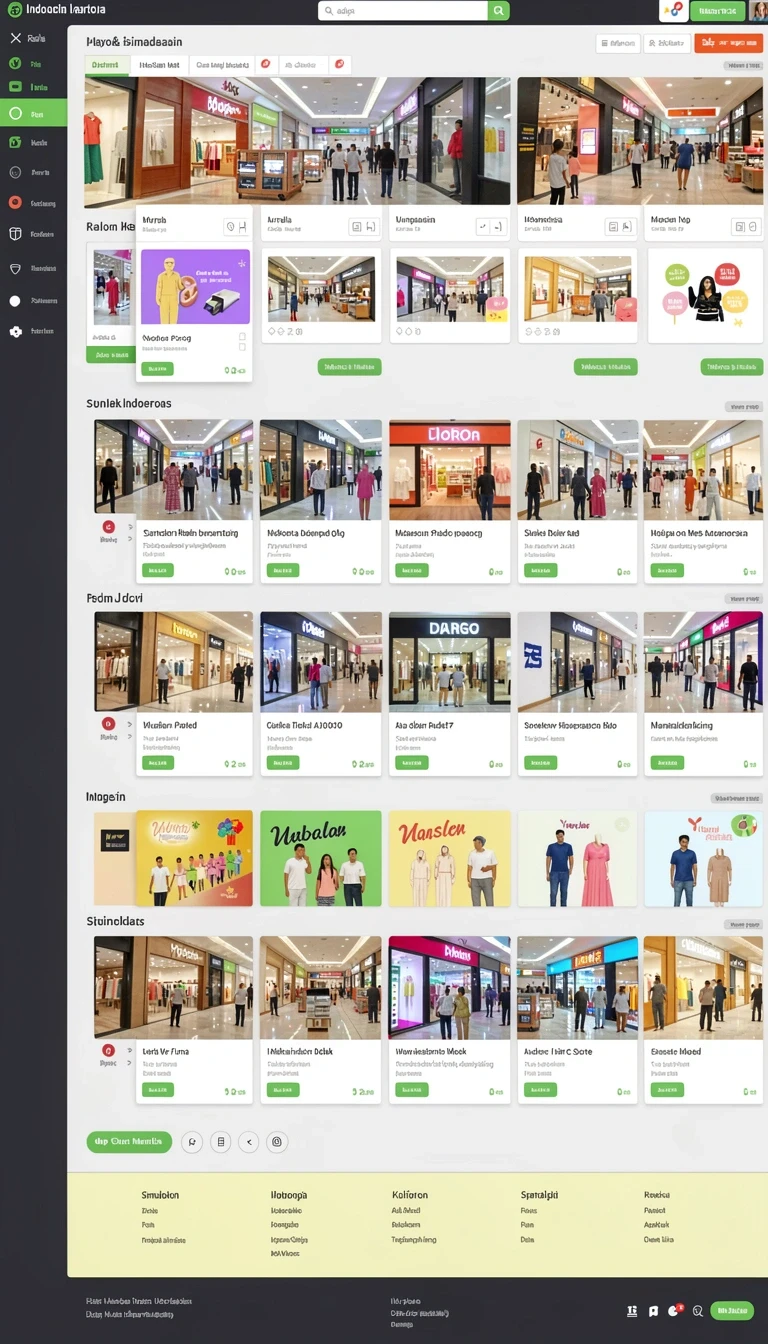
Task: Select the active green Dicimmi tab
Action: pos(107,65)
